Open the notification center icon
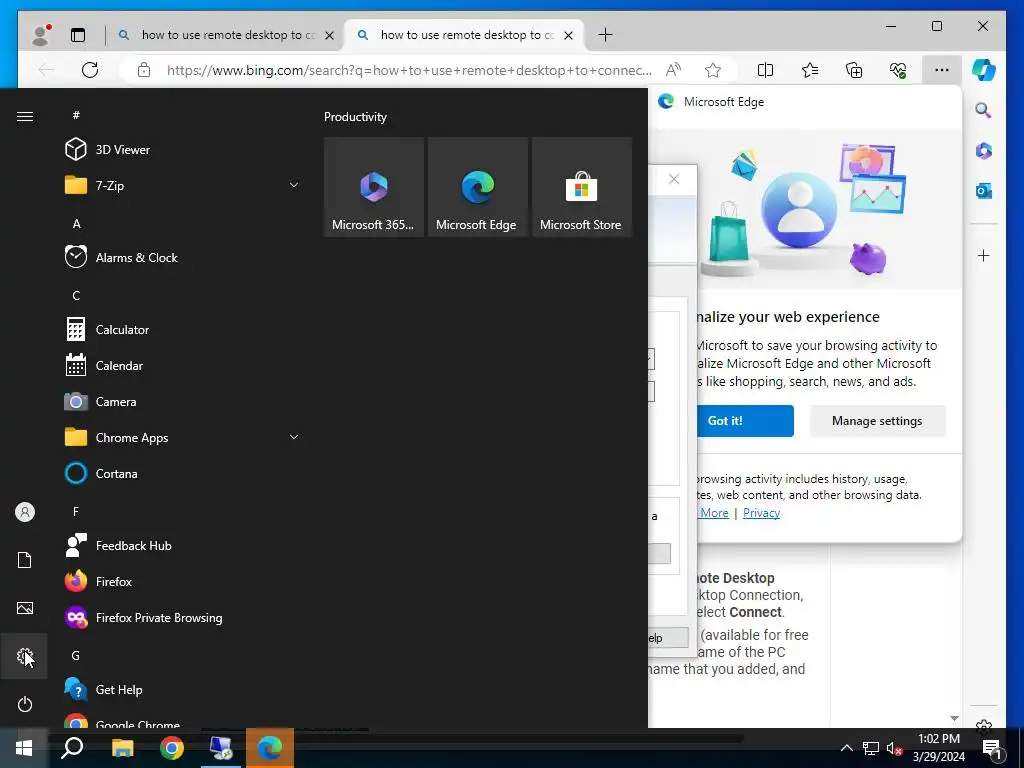 tap(993, 749)
